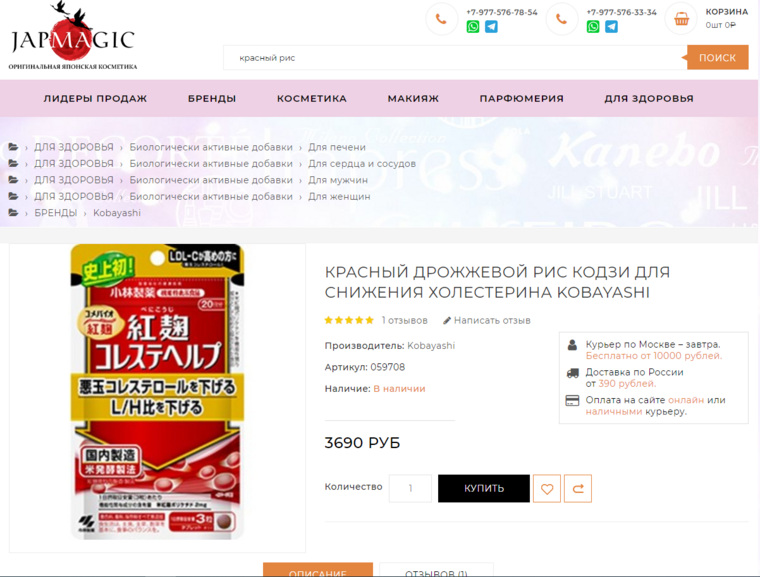760x577 pixels.
Task: Open ДЛЯ ЗДОРОВЬЯ menu item
Action: (649, 98)
